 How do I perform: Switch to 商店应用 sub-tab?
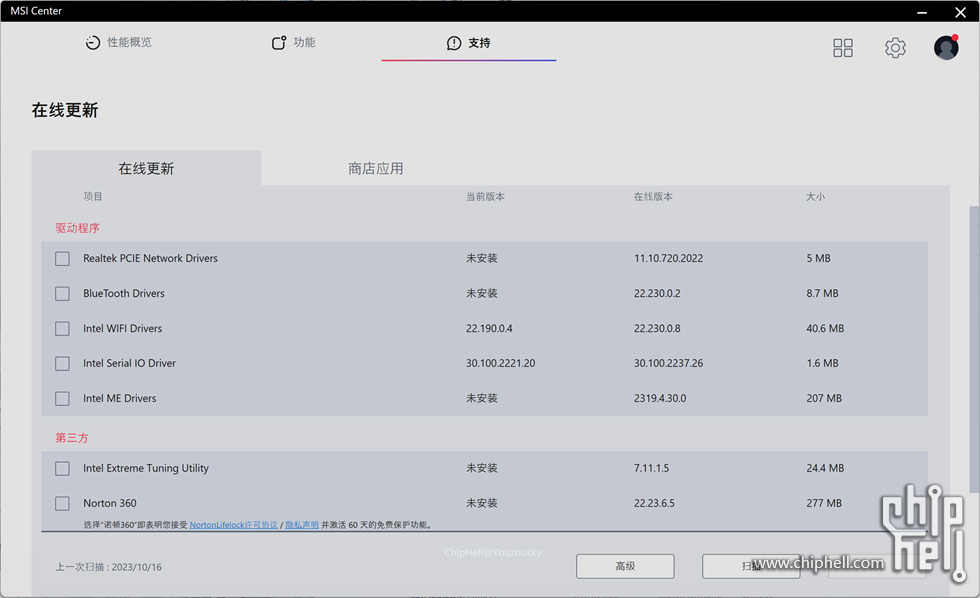[376, 168]
